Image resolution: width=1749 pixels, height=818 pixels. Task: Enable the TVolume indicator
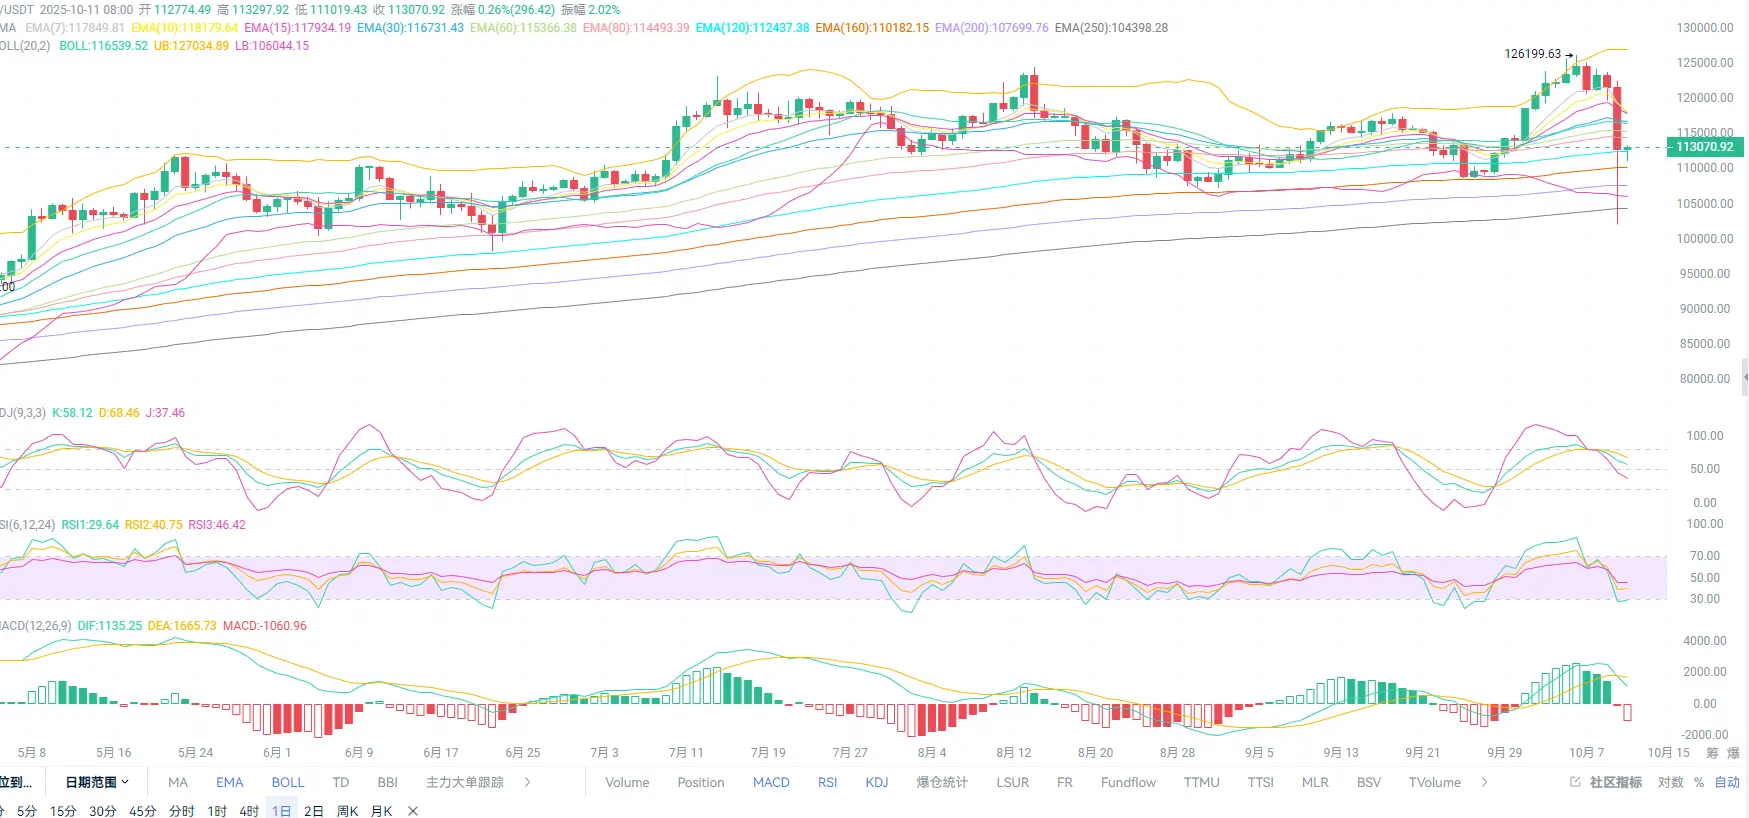[1435, 782]
